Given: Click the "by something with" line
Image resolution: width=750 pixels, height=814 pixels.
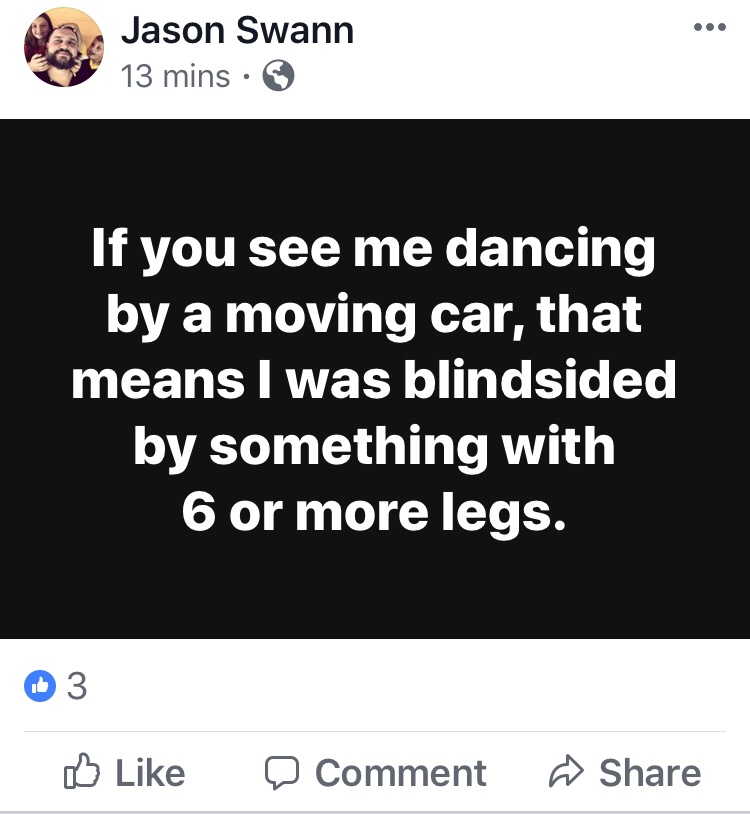Looking at the screenshot, I should (374, 446).
